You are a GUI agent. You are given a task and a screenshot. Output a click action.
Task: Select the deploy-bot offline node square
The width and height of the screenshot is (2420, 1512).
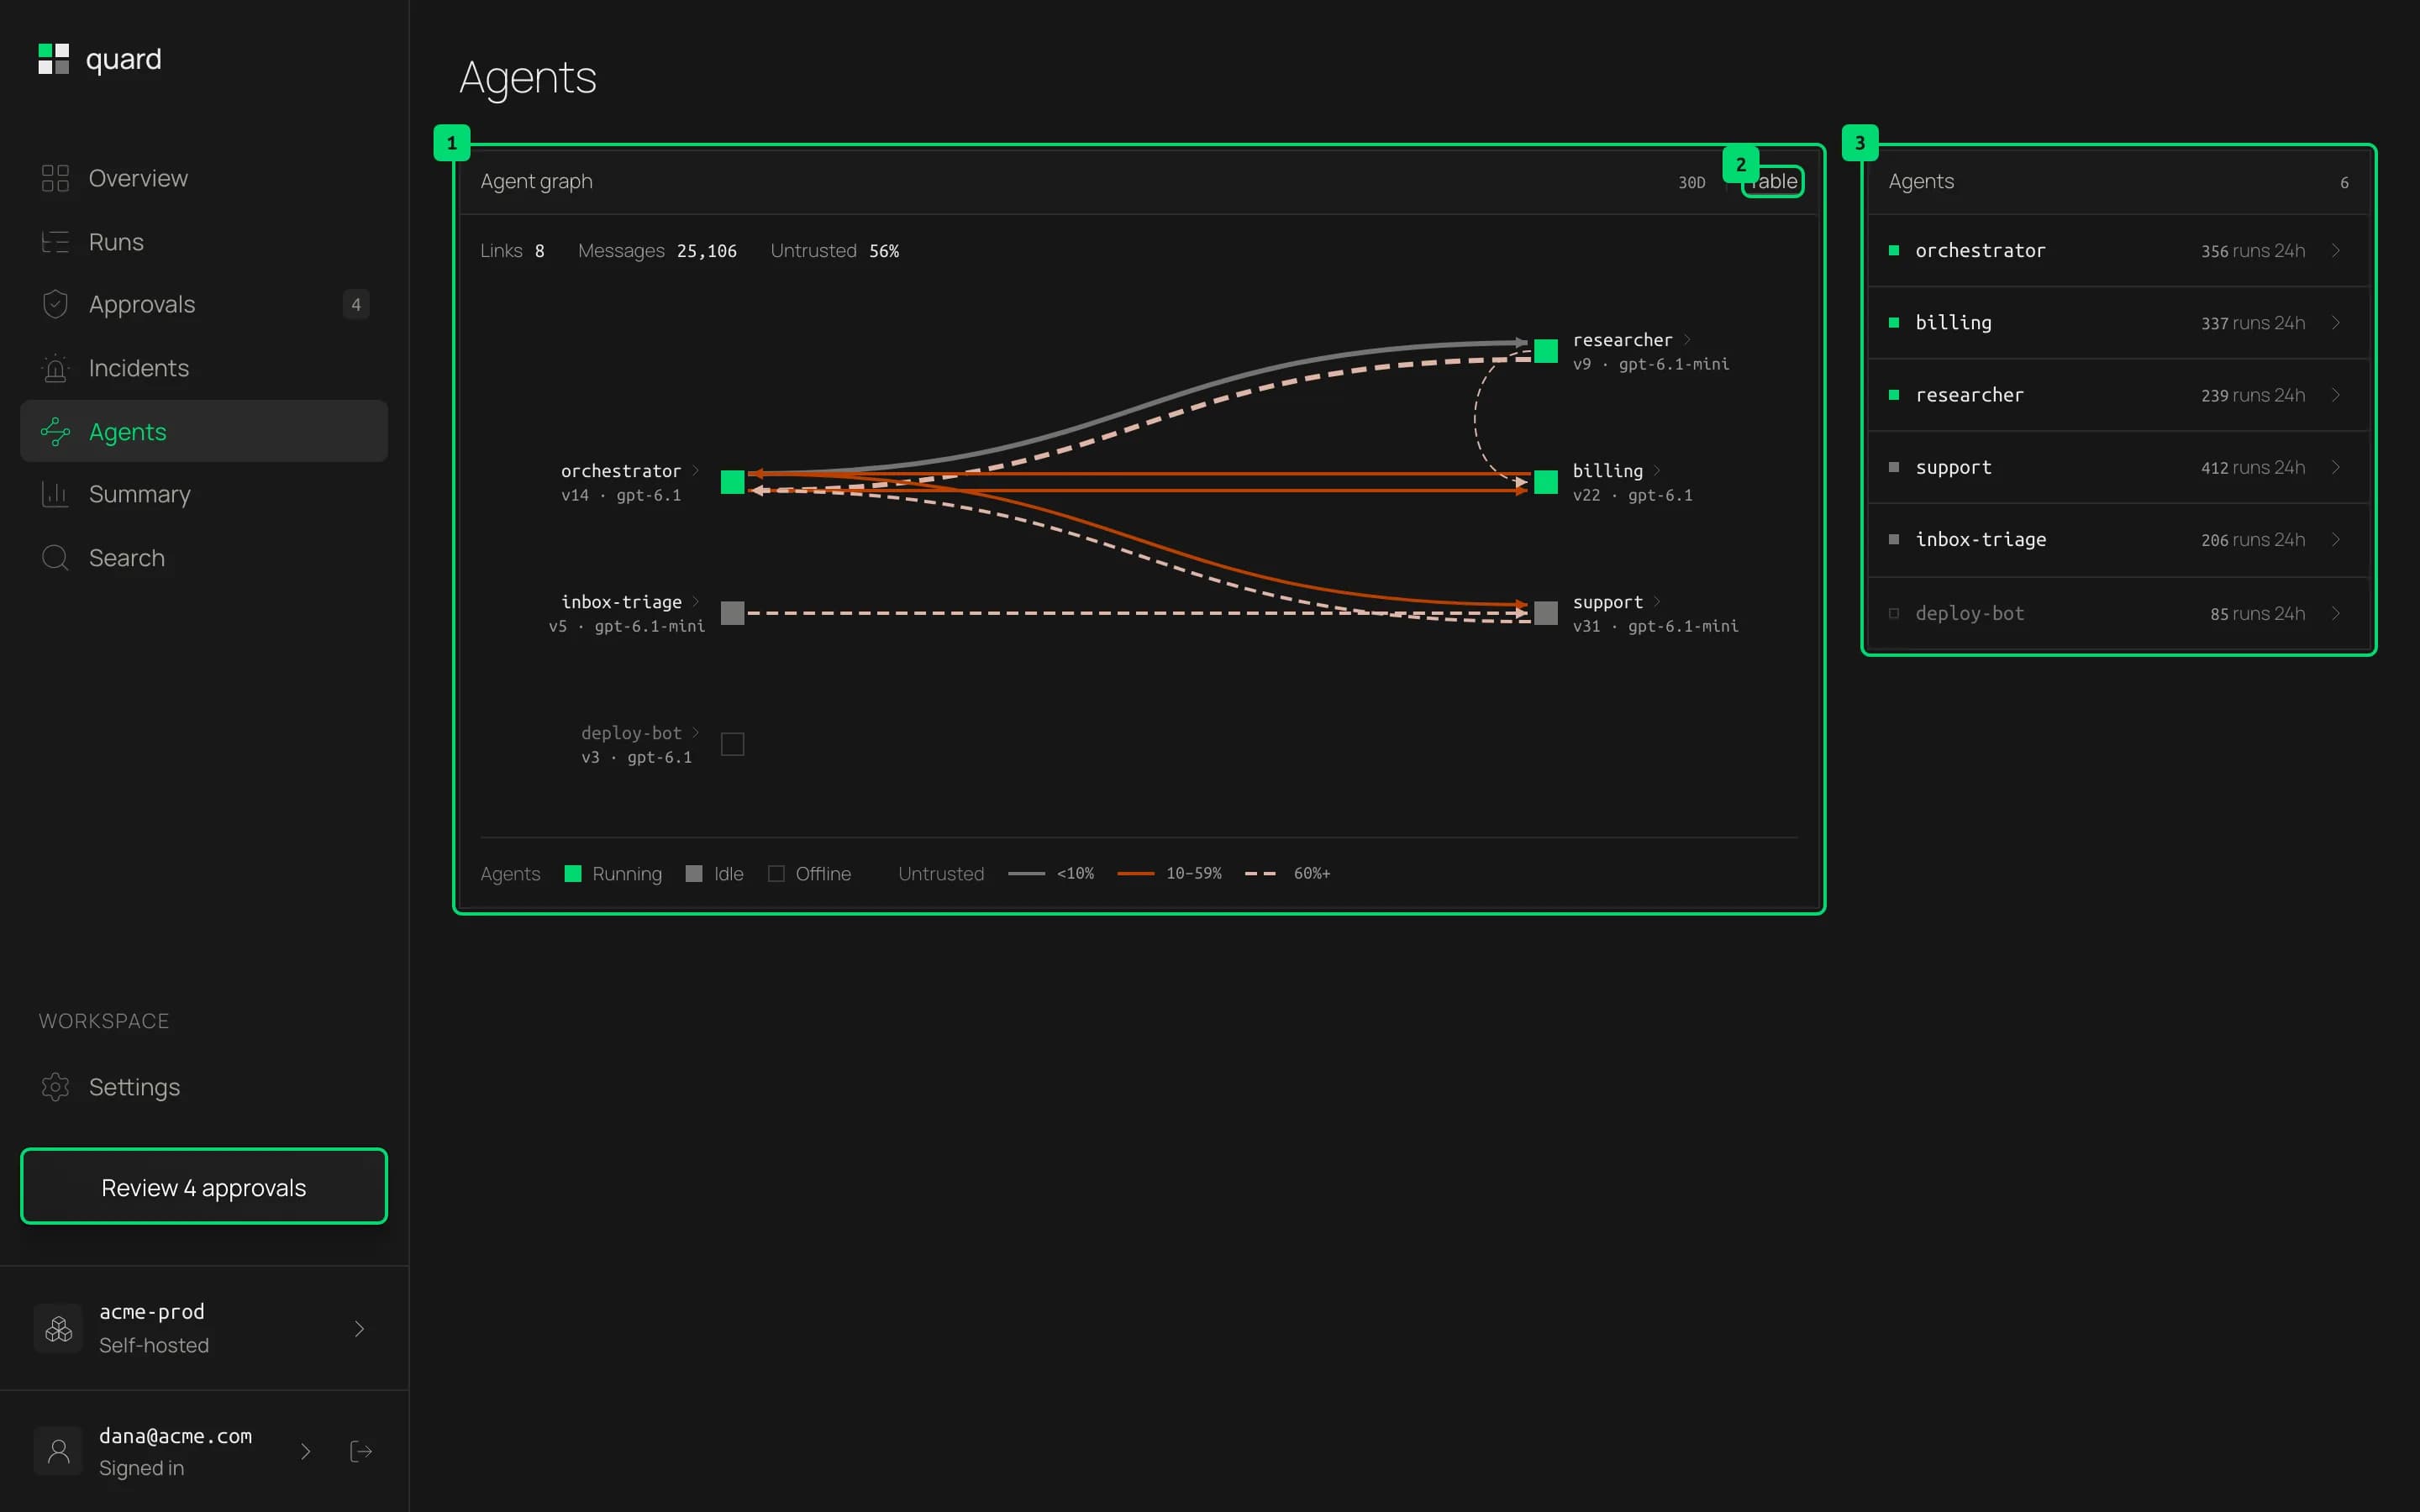point(733,744)
